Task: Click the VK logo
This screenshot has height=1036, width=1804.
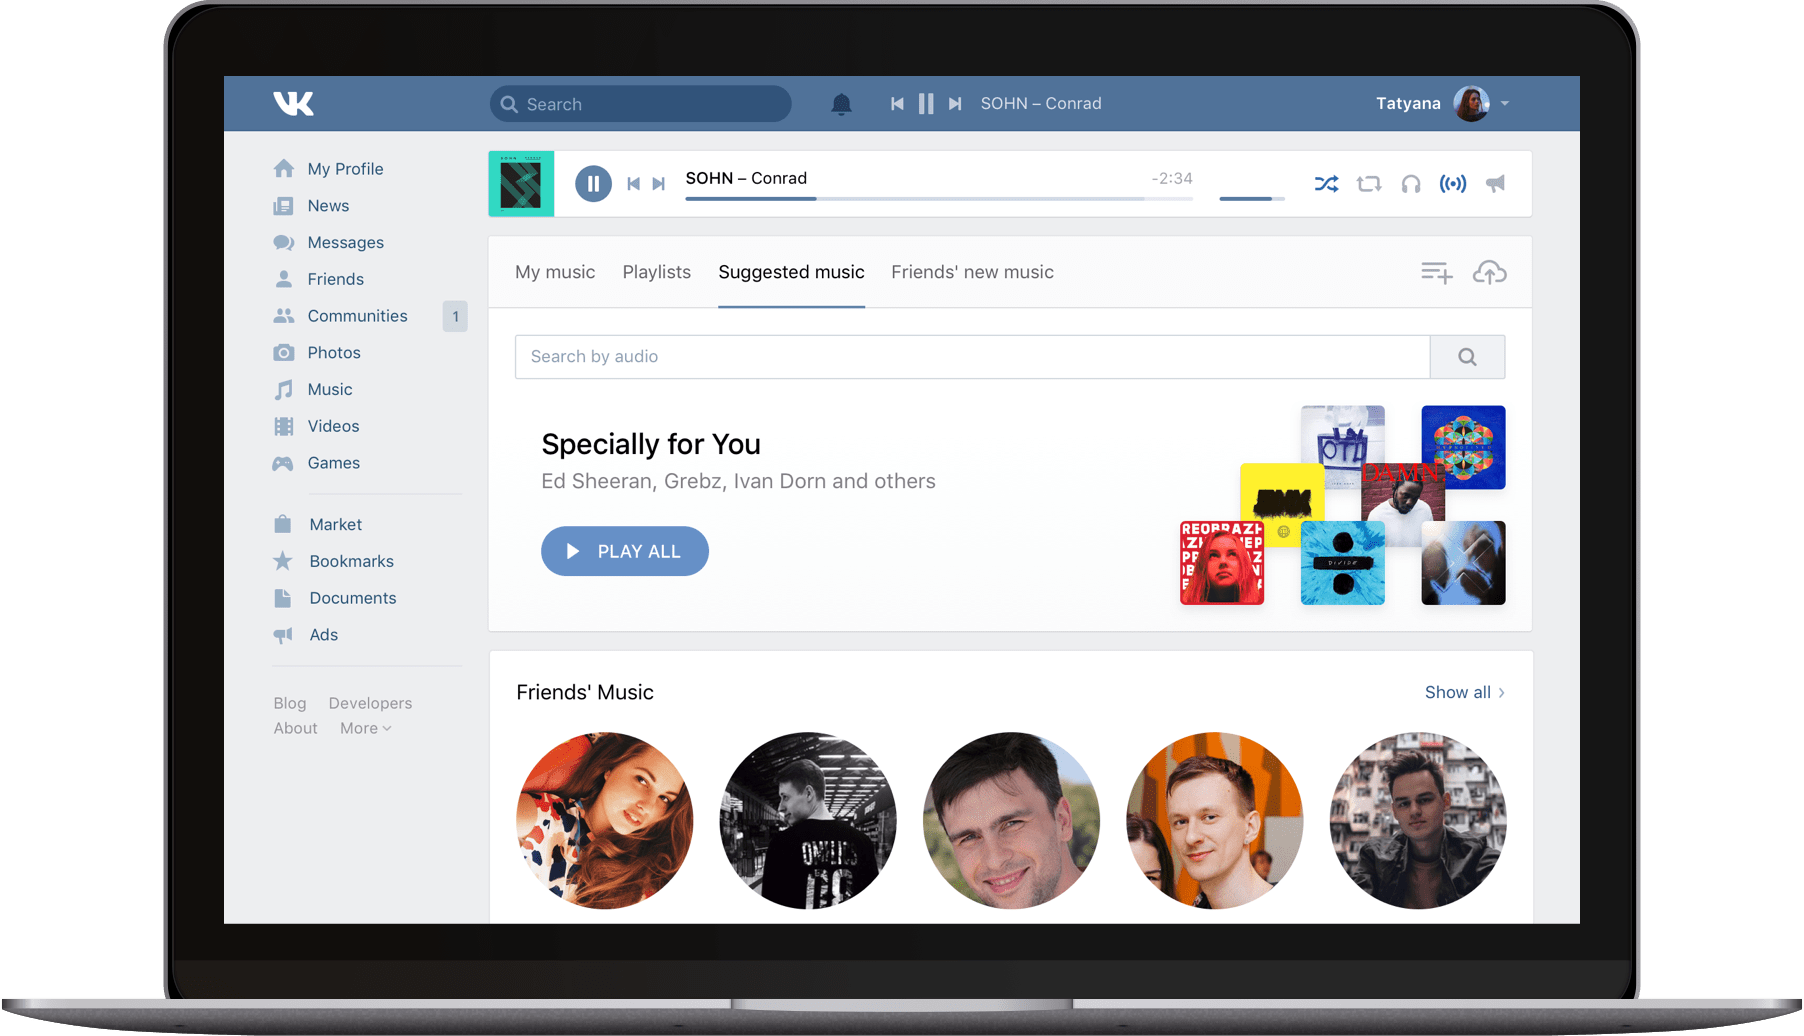Action: click(293, 103)
